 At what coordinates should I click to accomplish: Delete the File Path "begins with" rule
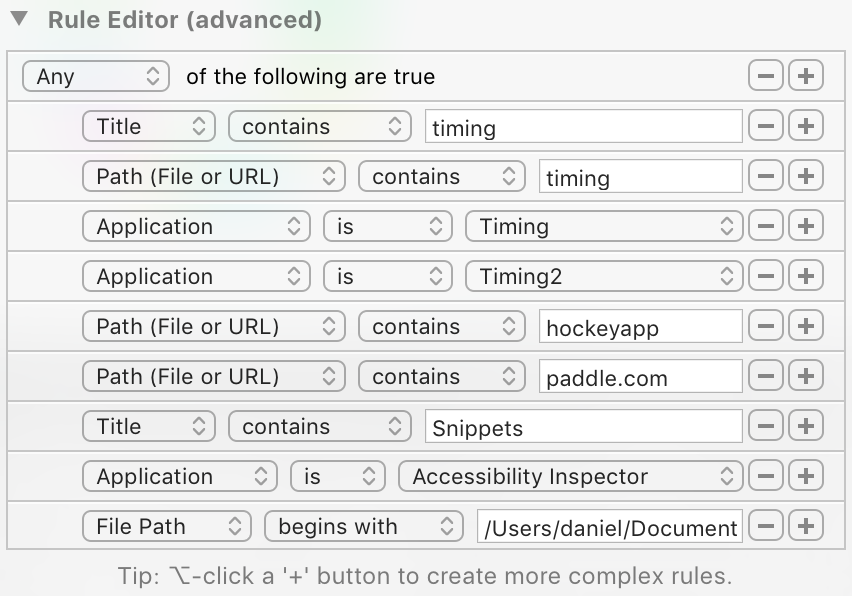765,526
